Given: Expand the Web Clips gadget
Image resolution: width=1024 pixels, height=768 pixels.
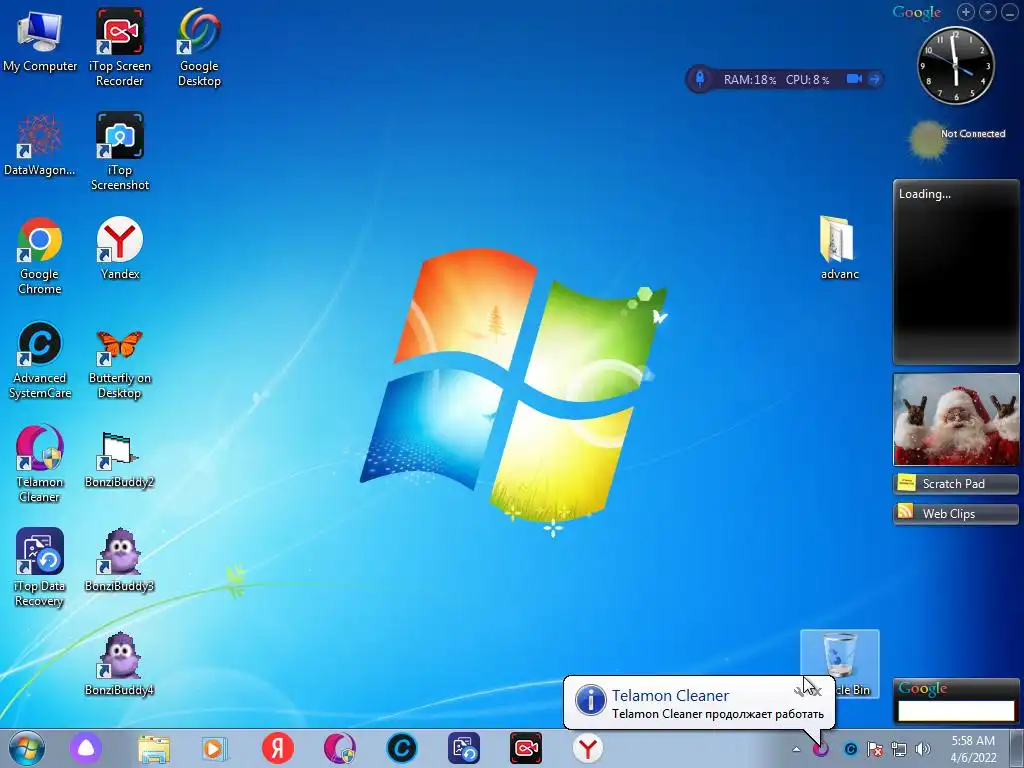Looking at the screenshot, I should click(956, 514).
